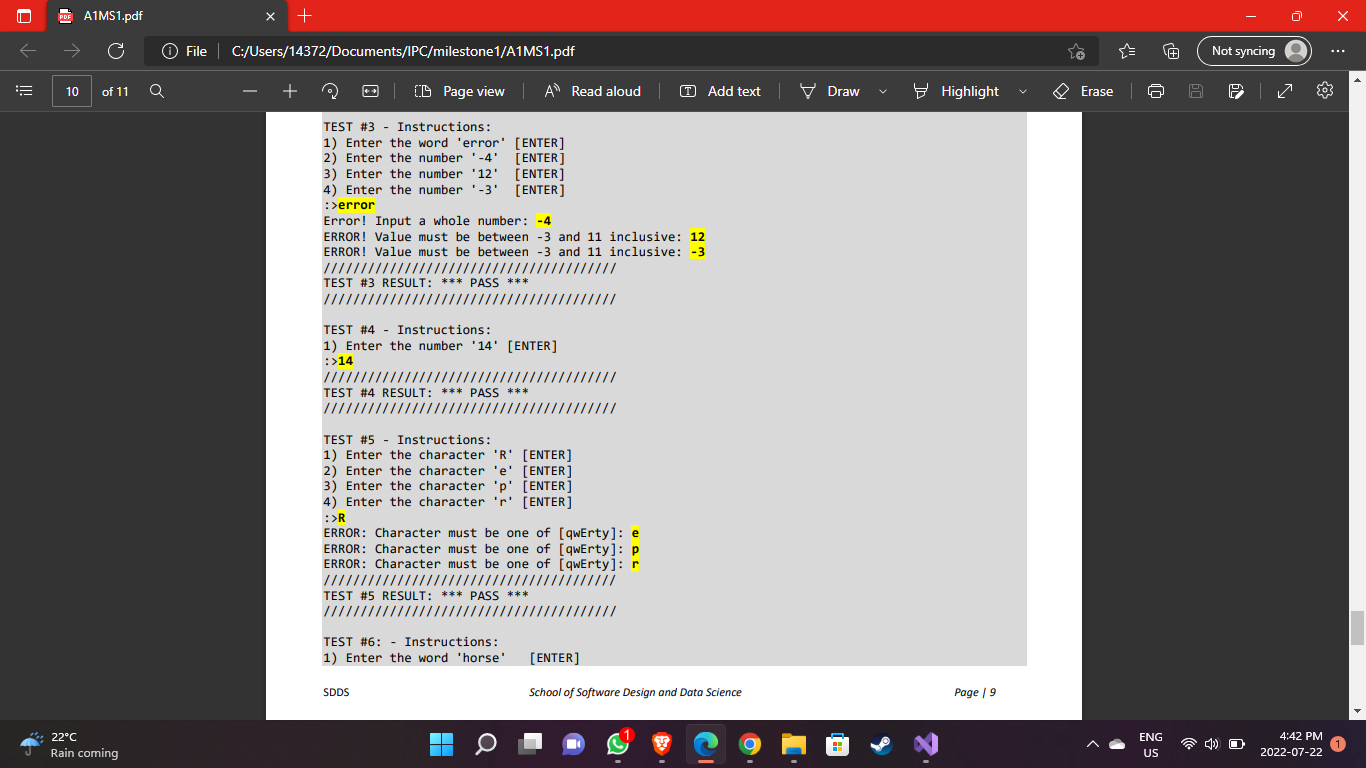
Task: Open the clock showing 4:42 PM
Action: (x=1292, y=744)
